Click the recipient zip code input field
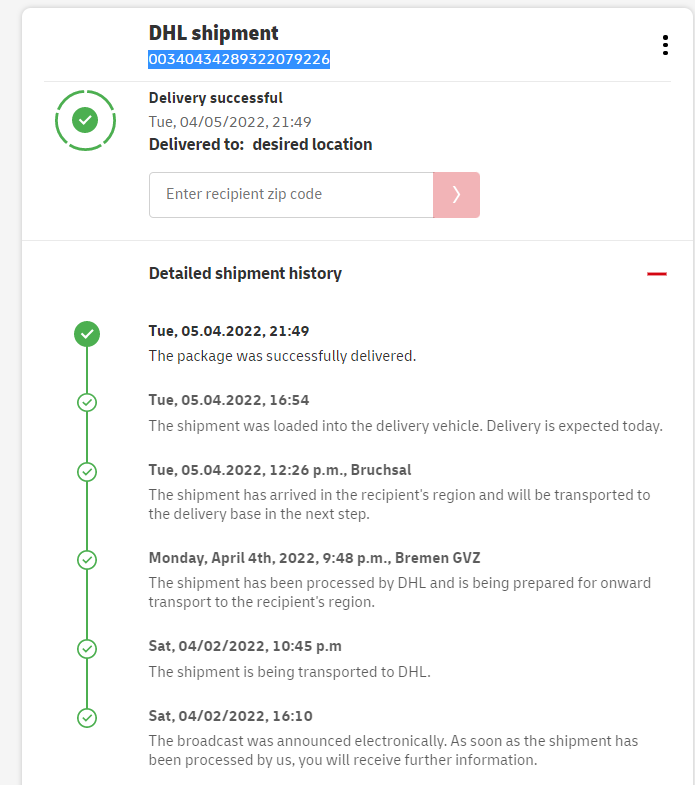 coord(291,195)
